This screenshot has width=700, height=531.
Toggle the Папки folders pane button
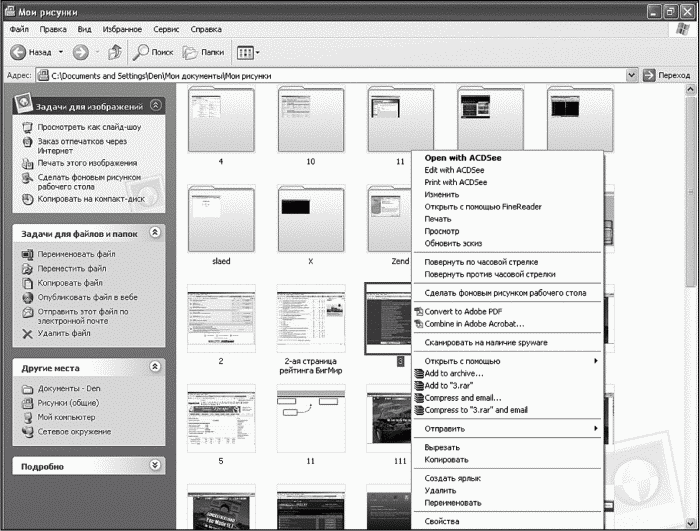(x=203, y=52)
